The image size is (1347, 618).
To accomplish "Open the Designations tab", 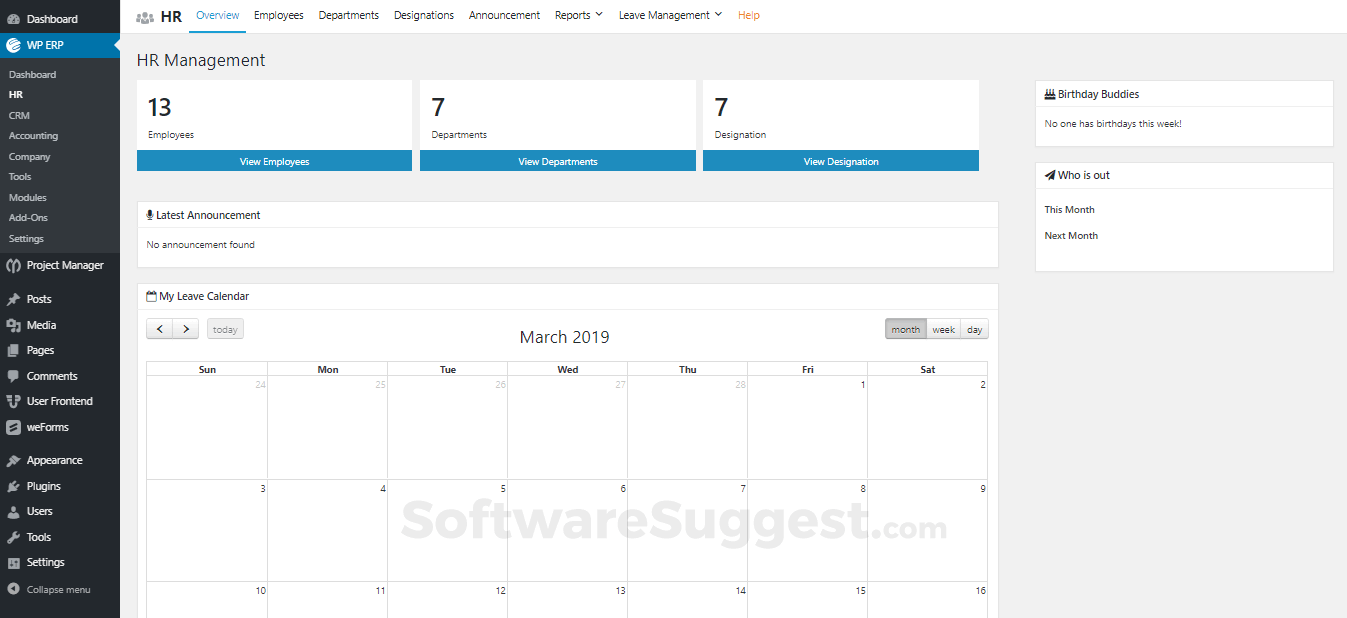I will pyautogui.click(x=424, y=14).
